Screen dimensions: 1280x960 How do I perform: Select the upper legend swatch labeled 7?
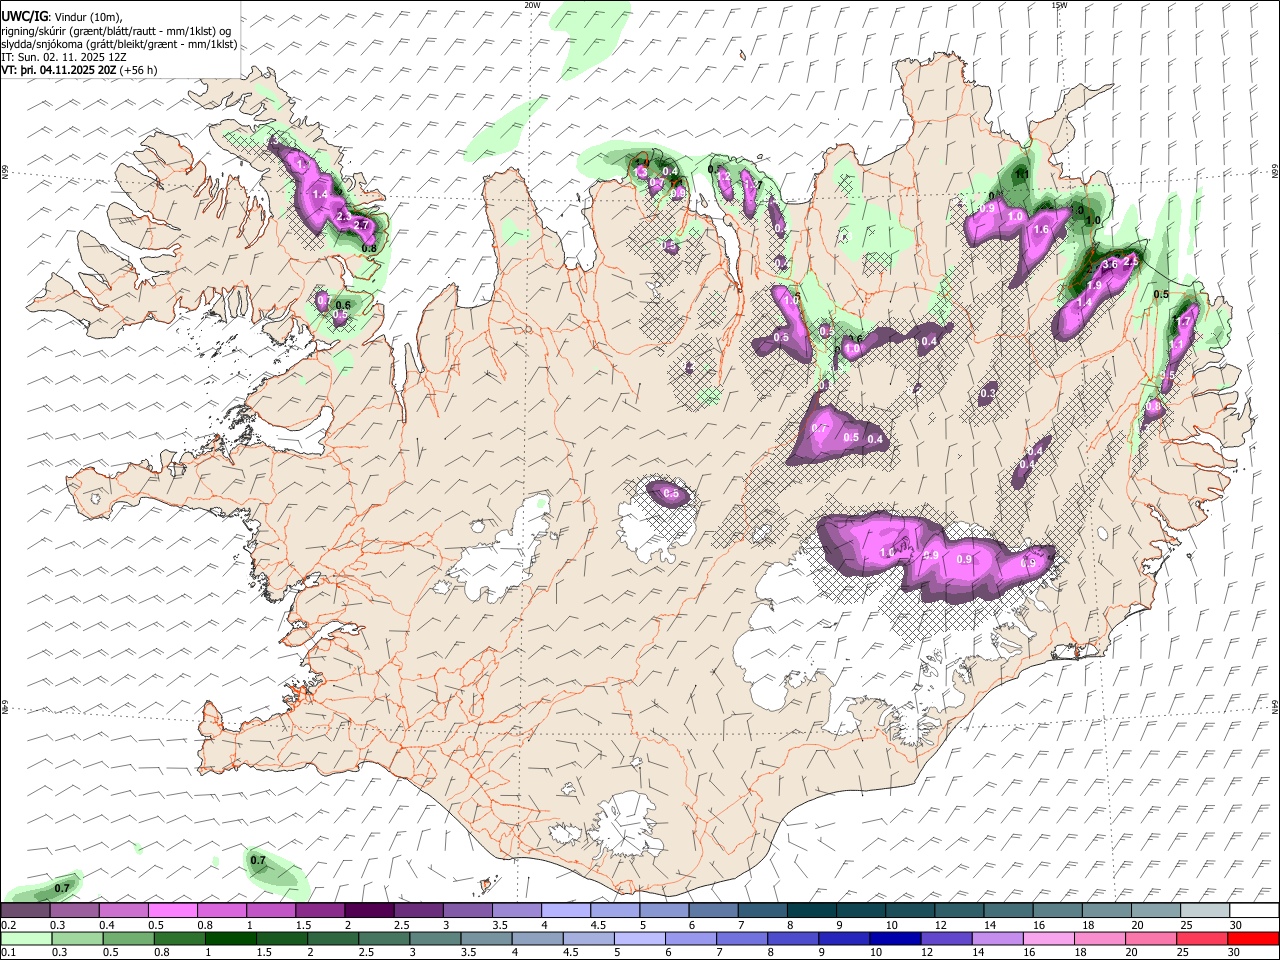(761, 911)
